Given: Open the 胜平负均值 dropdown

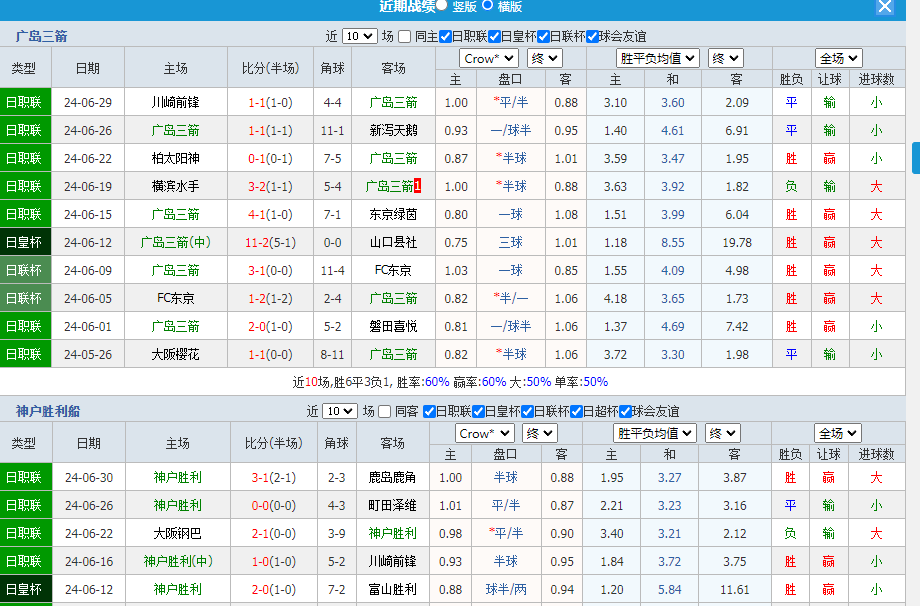Looking at the screenshot, I should pyautogui.click(x=655, y=58).
